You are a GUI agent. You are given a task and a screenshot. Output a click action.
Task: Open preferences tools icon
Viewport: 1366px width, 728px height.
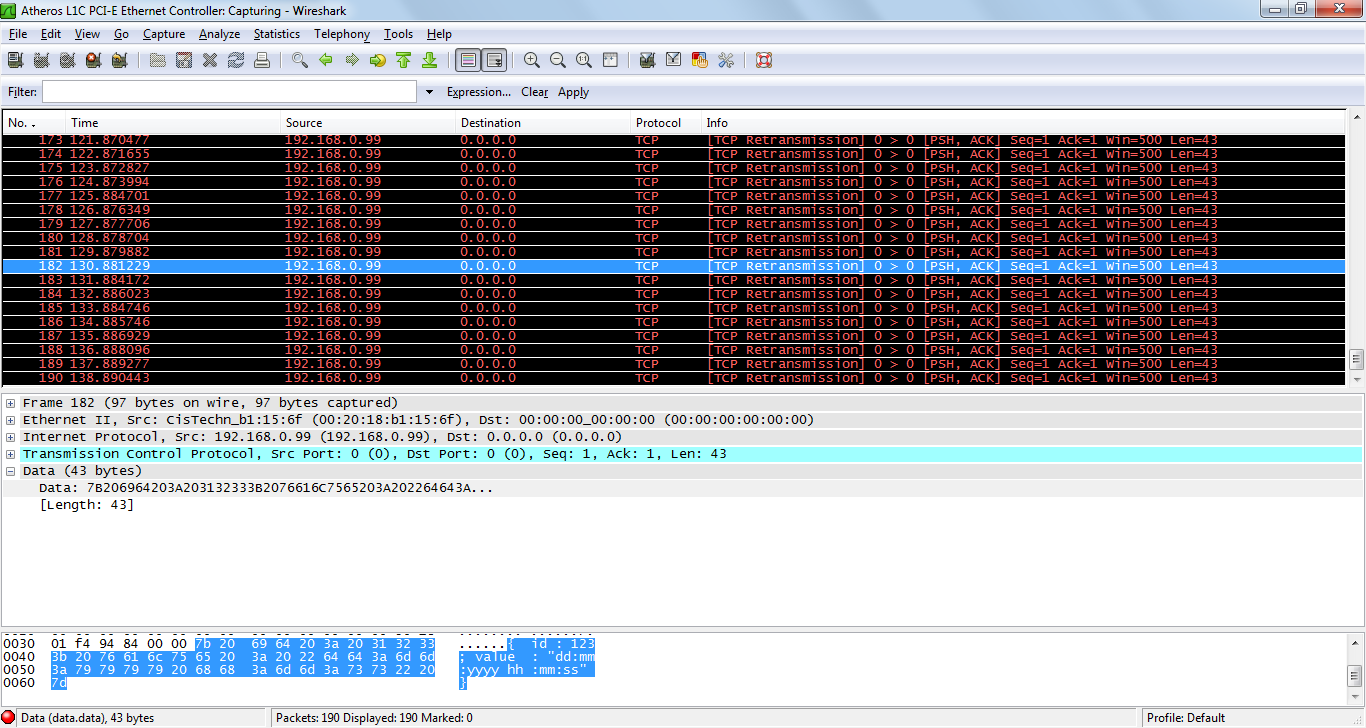[x=726, y=60]
